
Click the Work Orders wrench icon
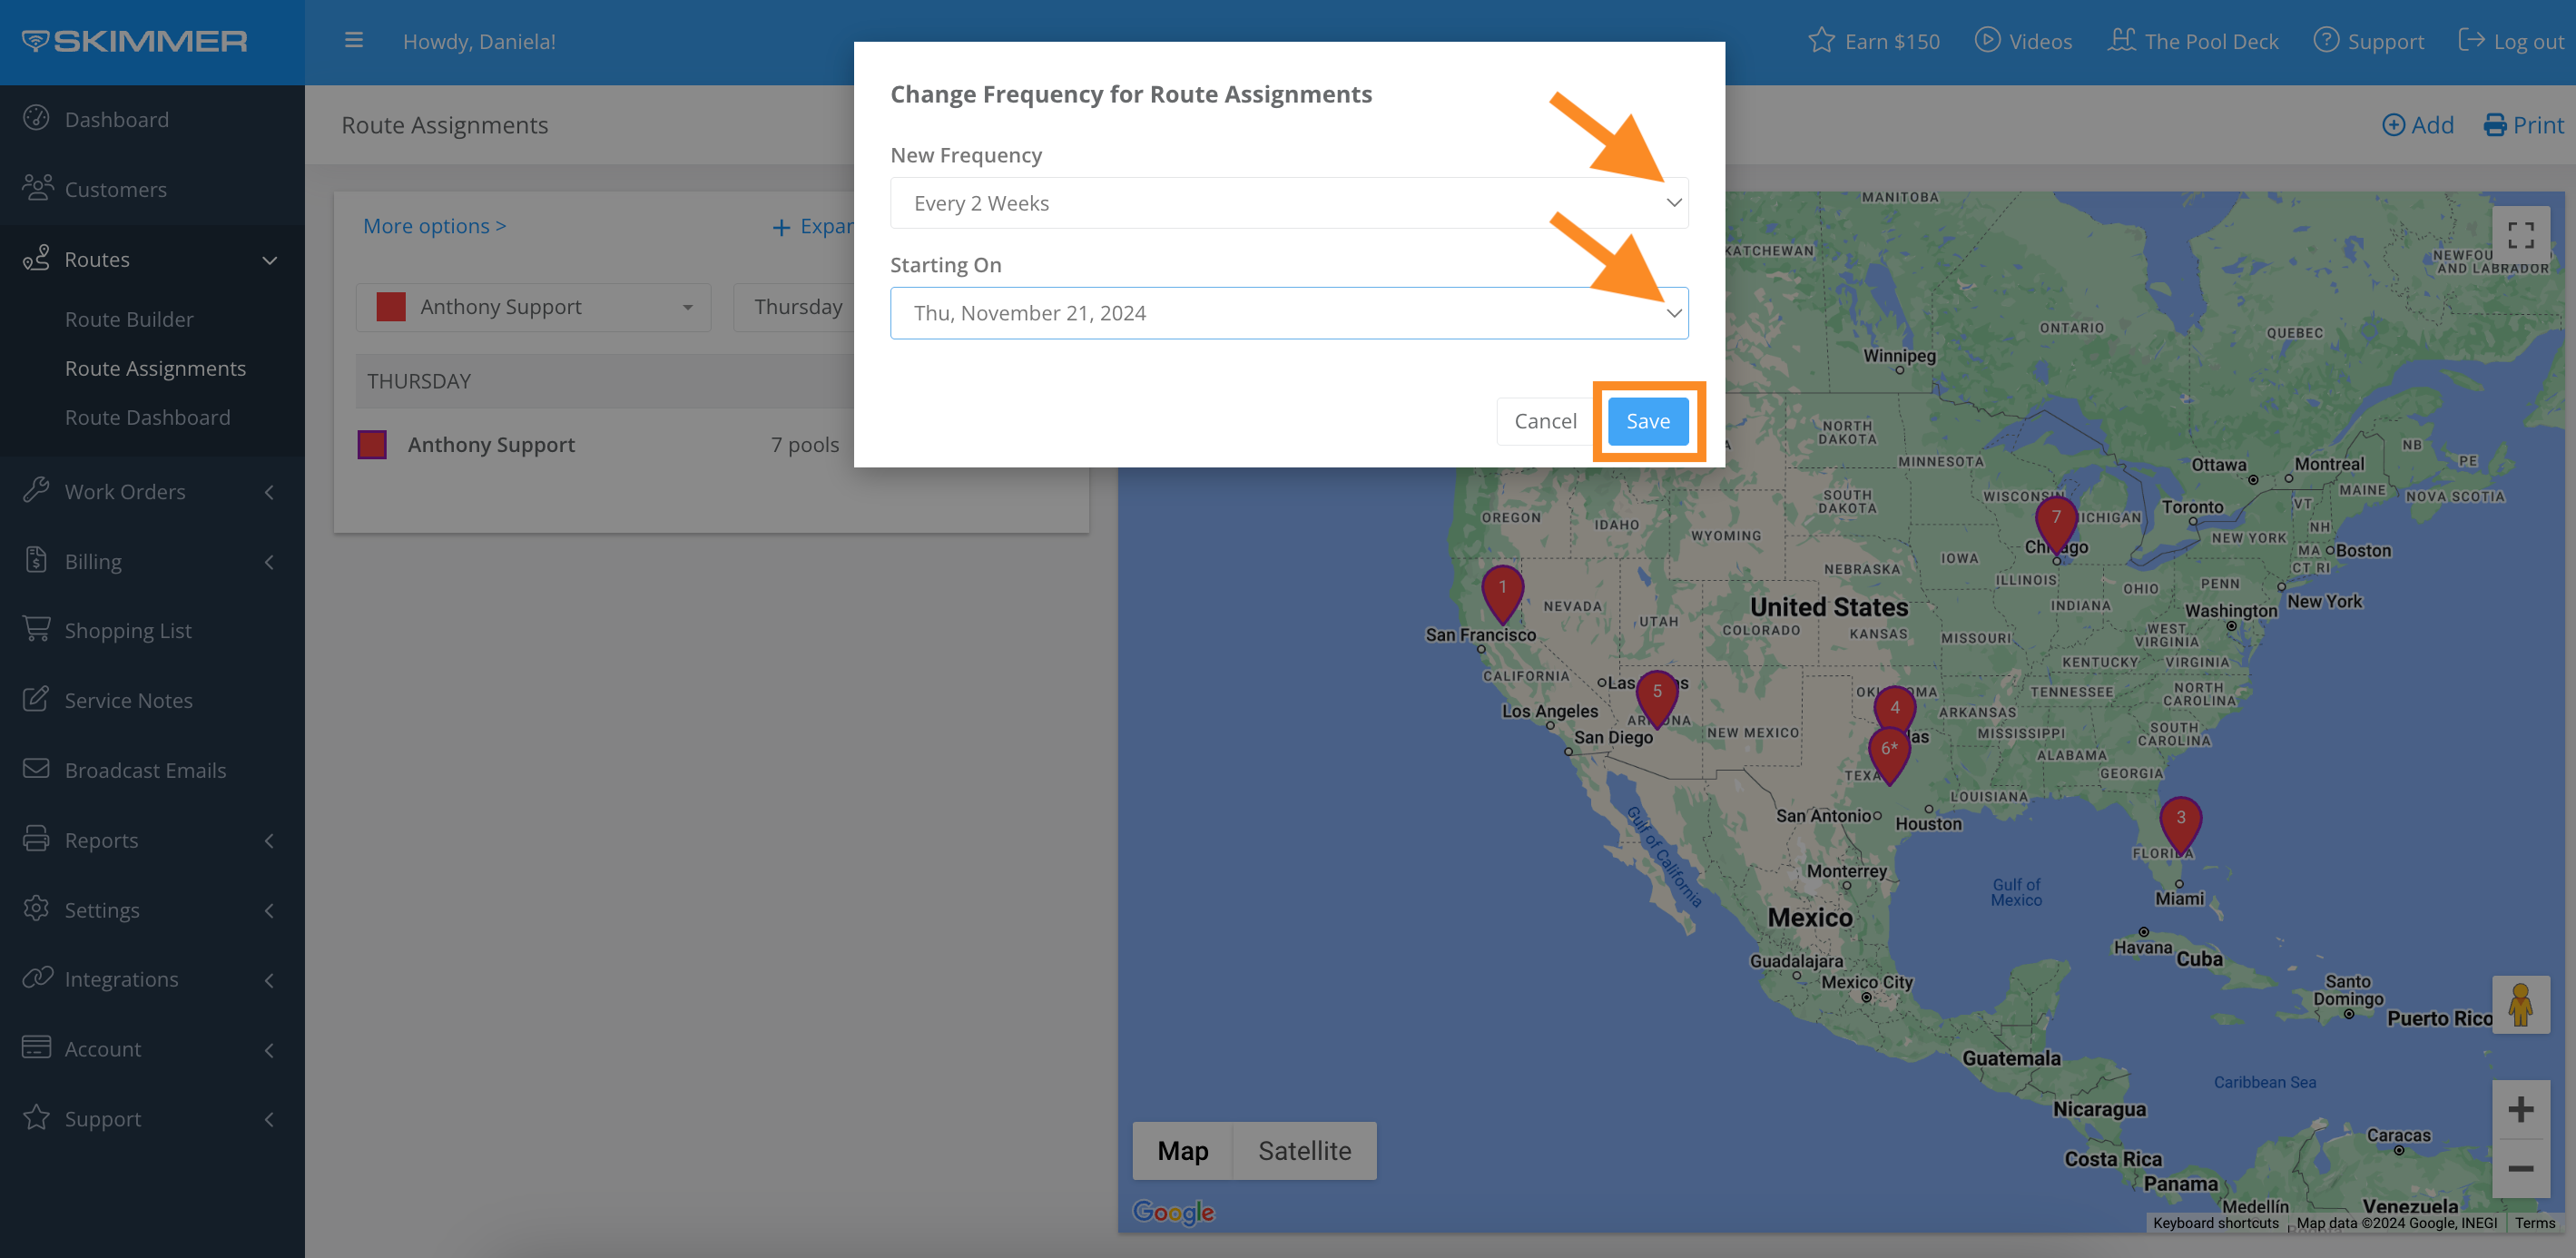36,490
